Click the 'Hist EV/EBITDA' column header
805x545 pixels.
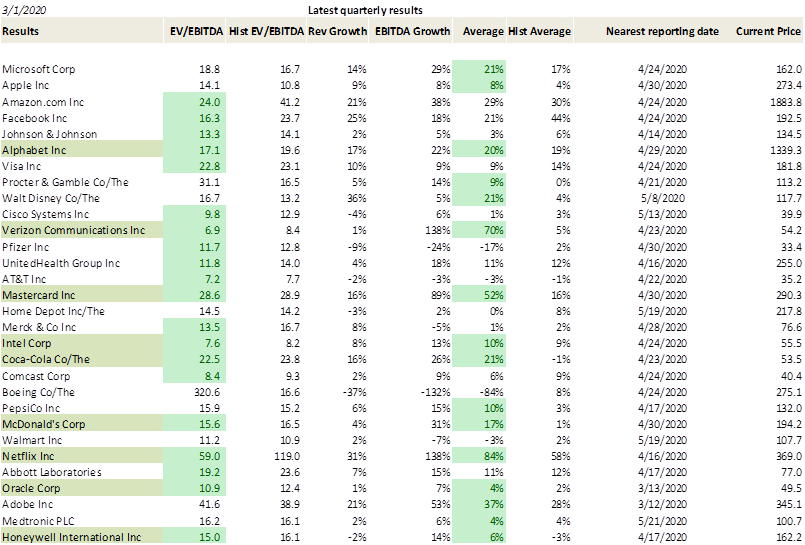point(266,31)
